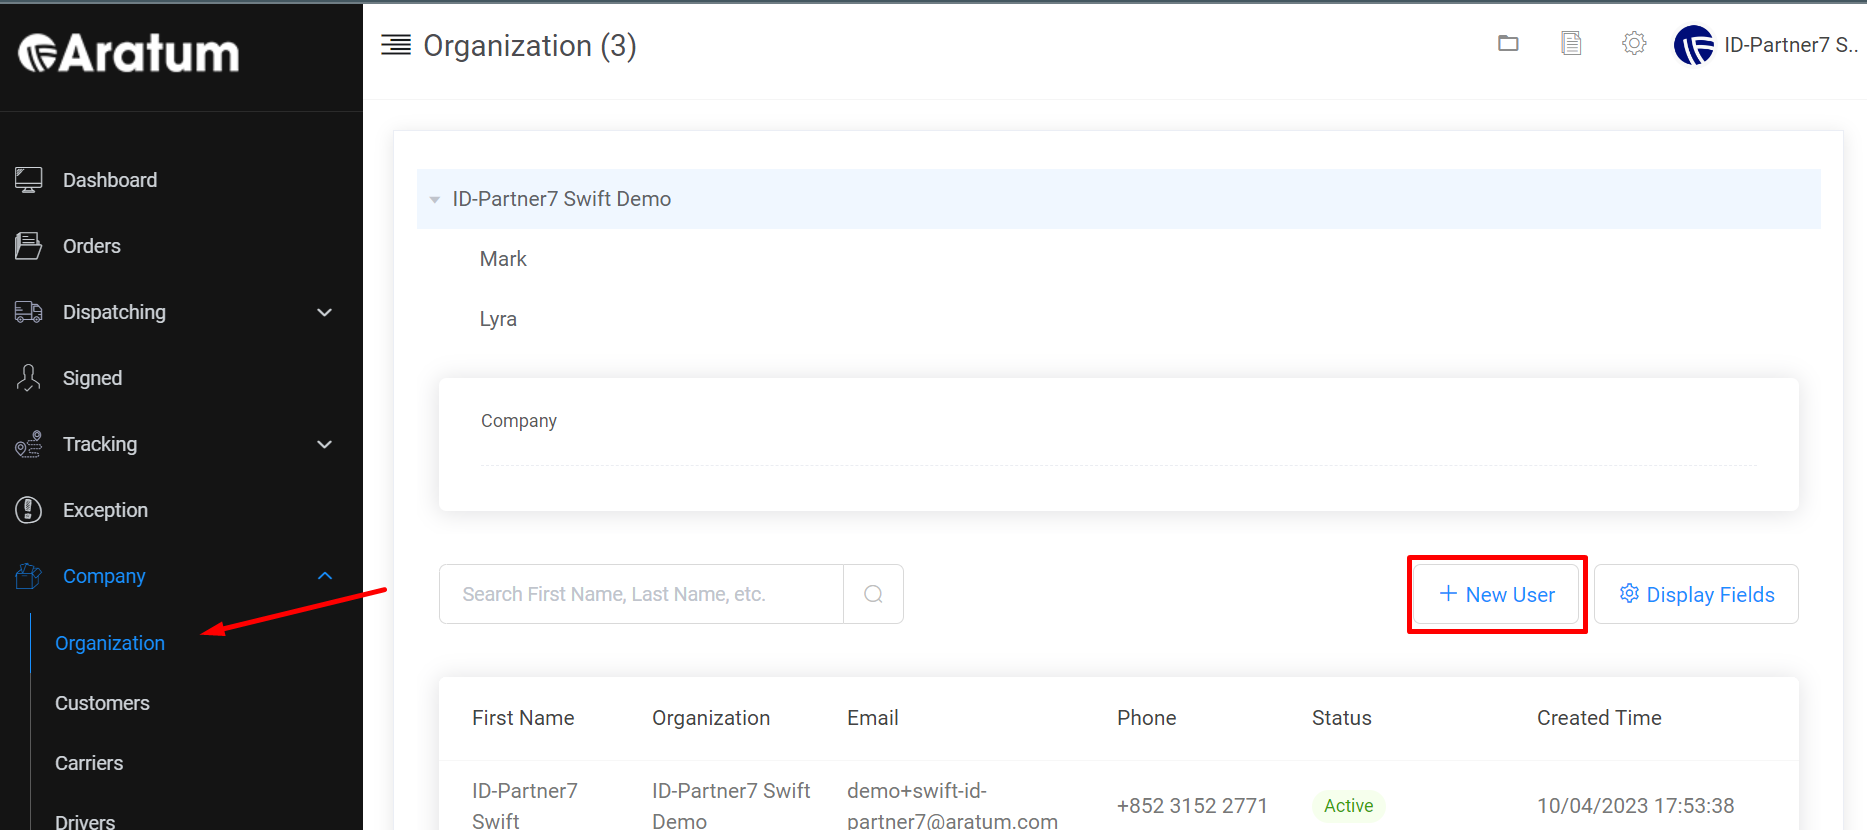Viewport: 1867px width, 830px height.
Task: Click the Dispatching truck icon
Action: [x=29, y=312]
